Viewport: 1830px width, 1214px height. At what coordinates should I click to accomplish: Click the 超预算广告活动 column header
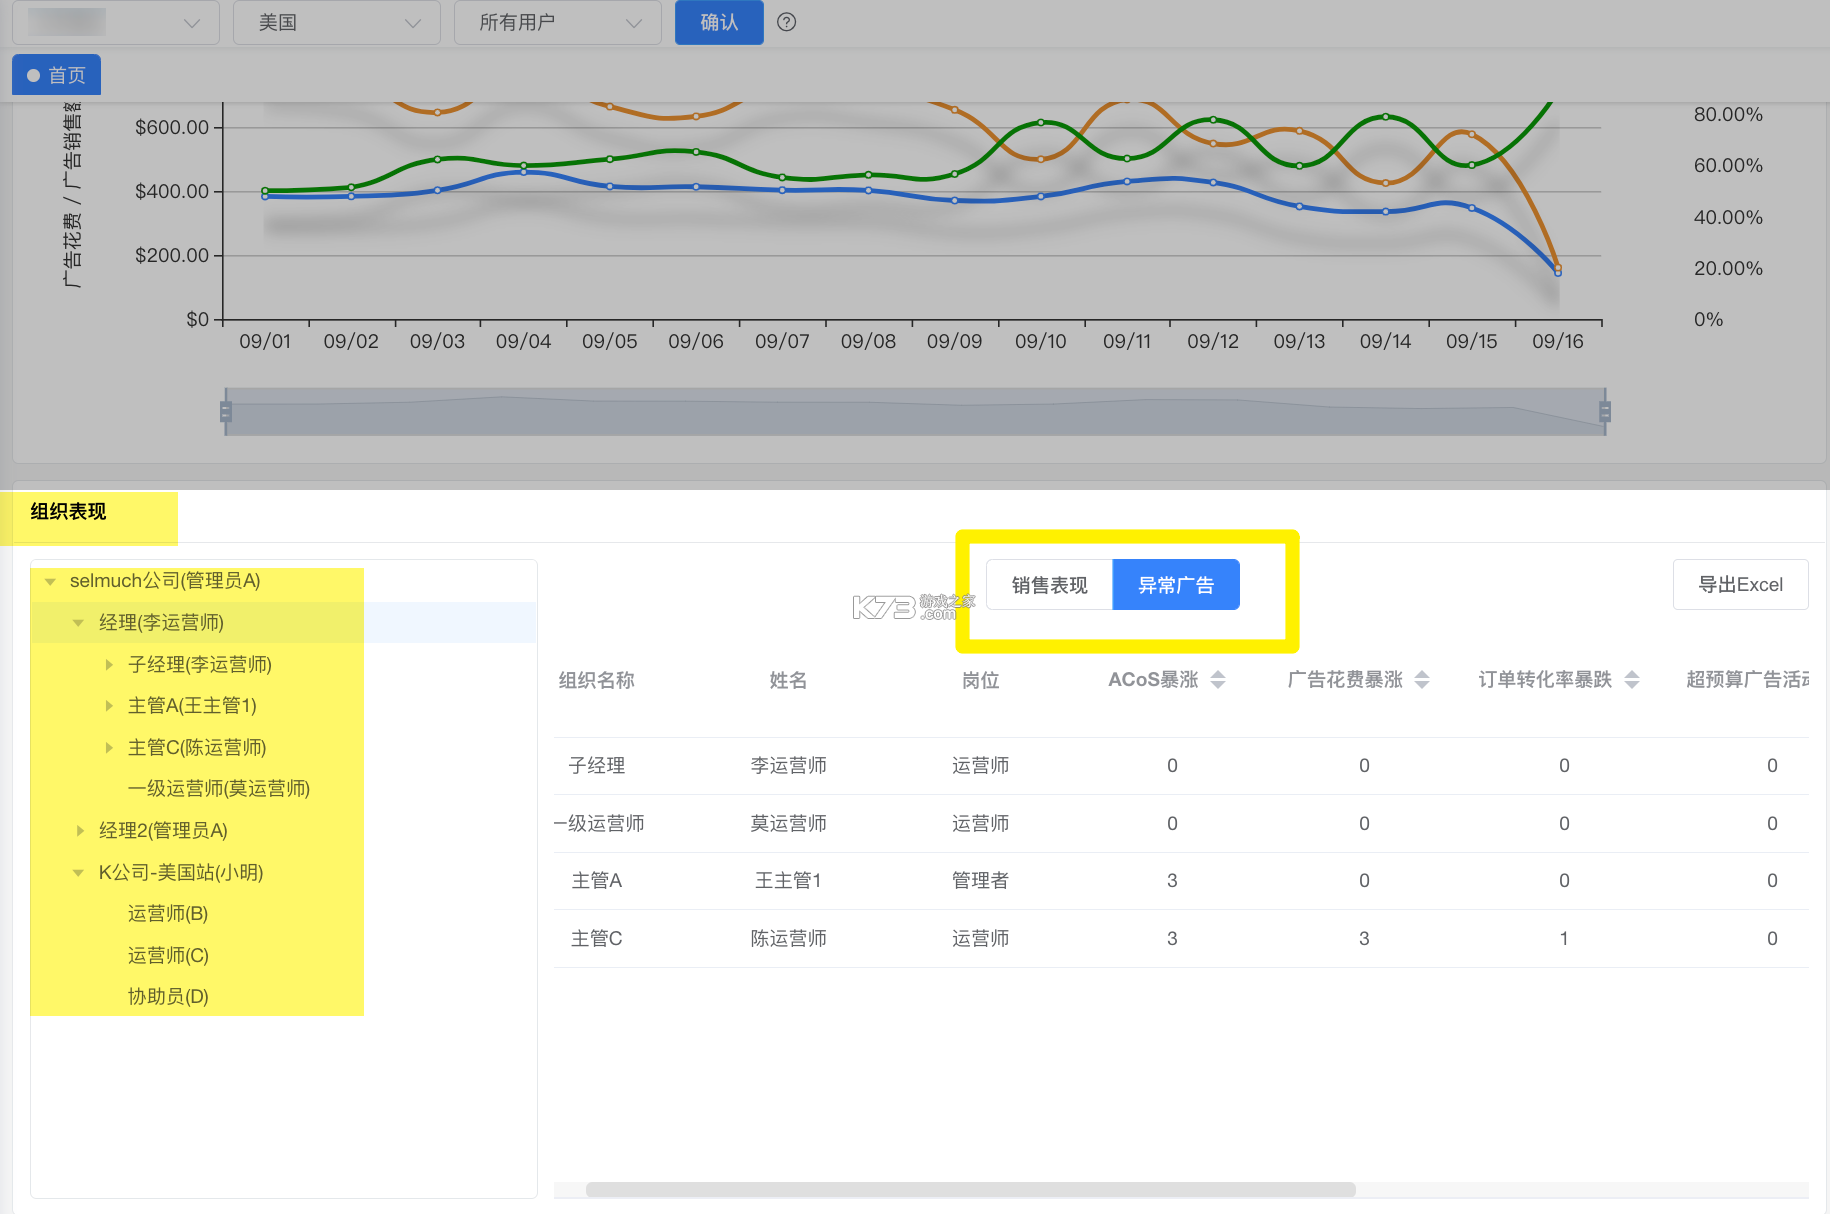click(x=1747, y=680)
